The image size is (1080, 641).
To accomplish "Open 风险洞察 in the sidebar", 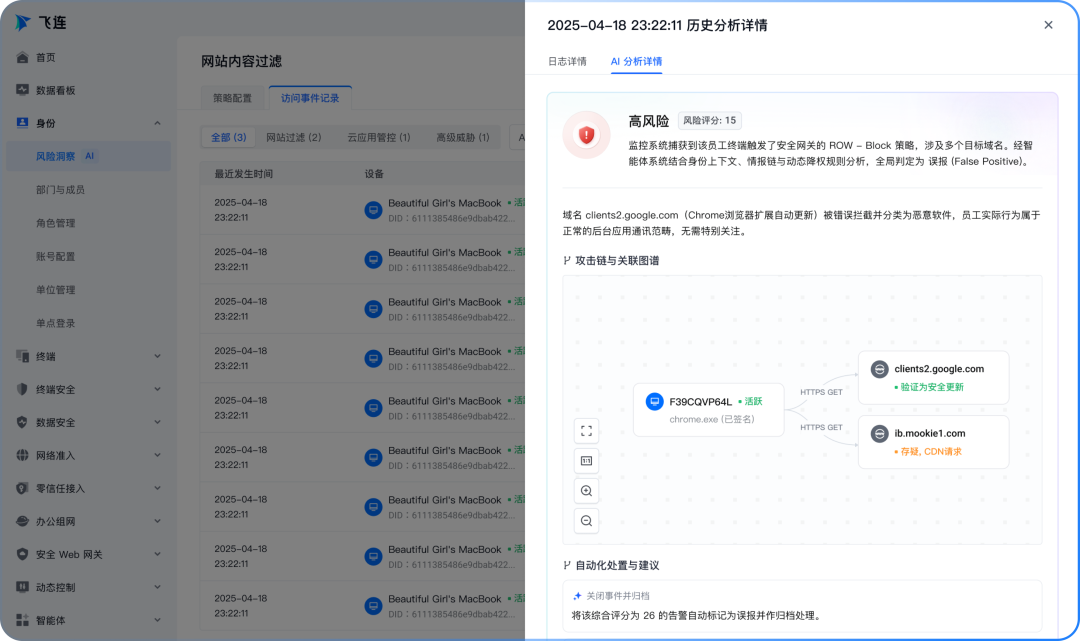I will point(88,156).
